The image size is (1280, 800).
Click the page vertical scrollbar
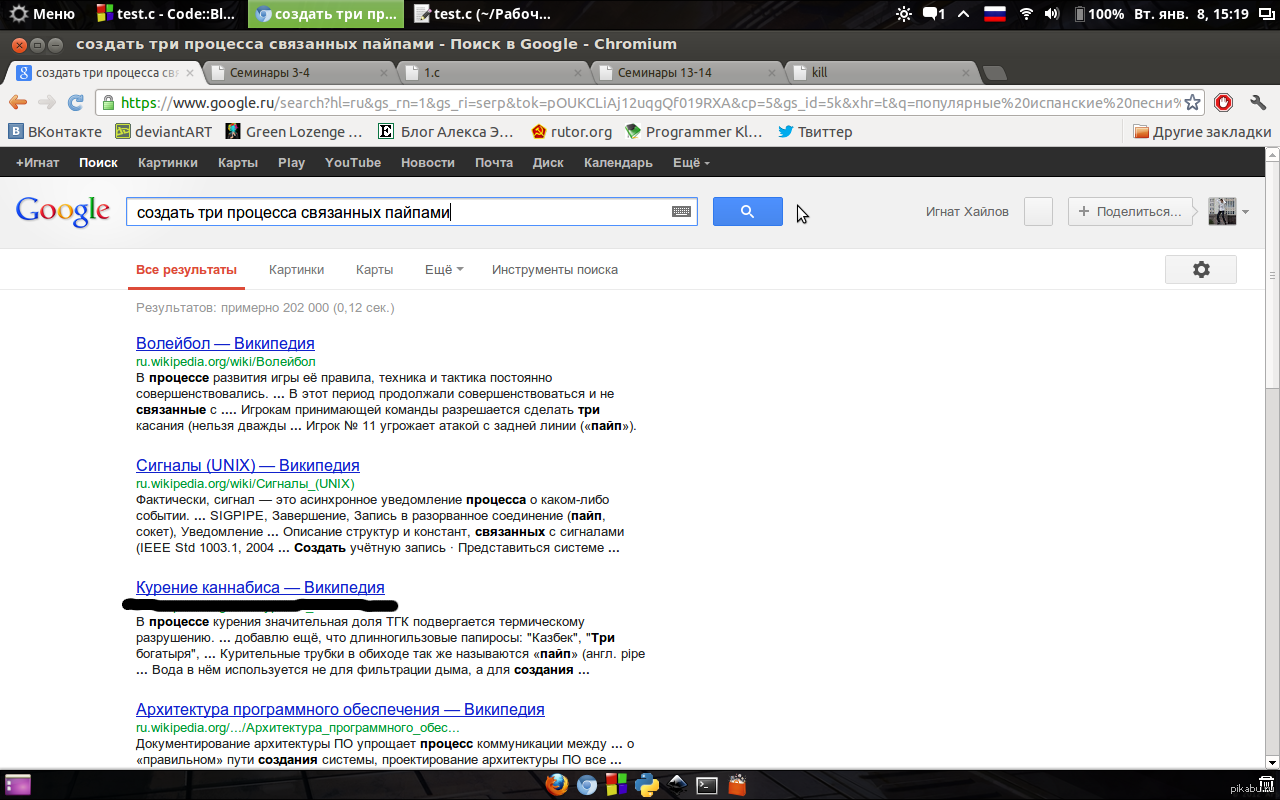tap(1272, 300)
